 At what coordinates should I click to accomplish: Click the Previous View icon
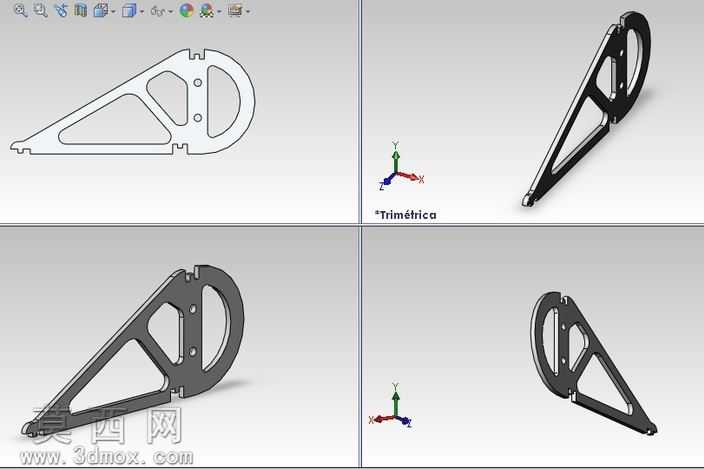pos(61,10)
